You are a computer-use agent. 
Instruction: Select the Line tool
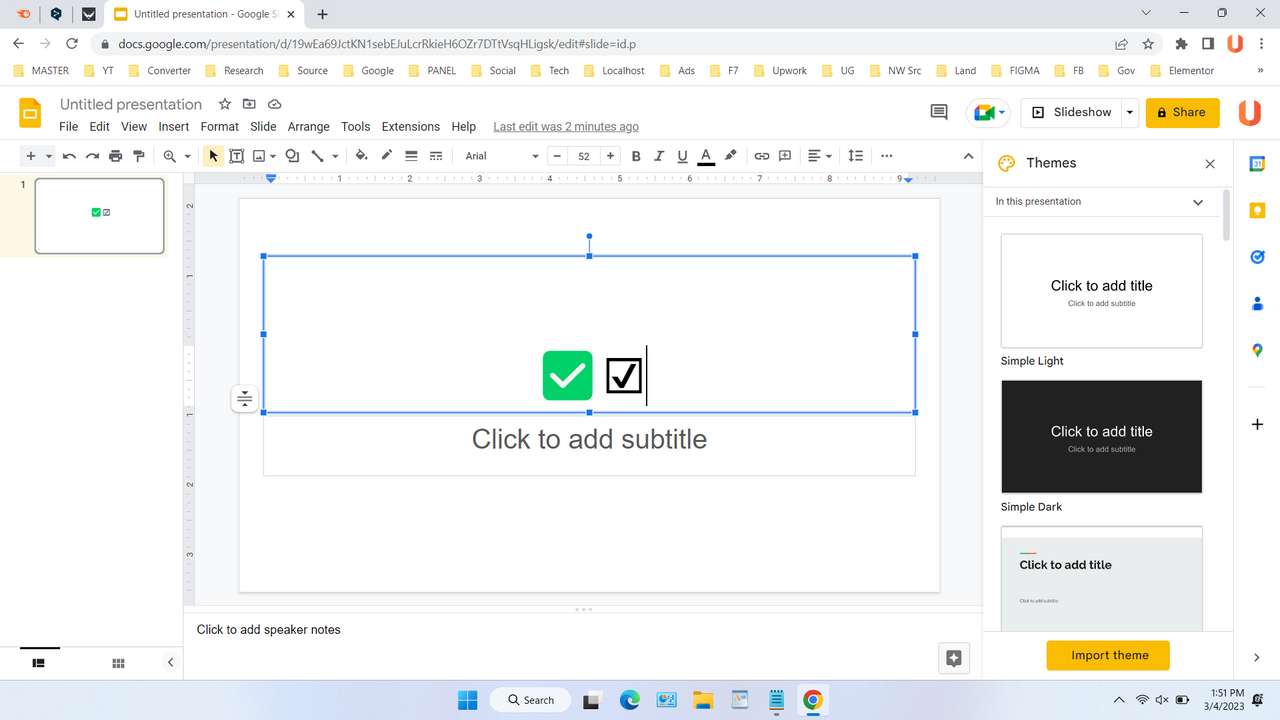tap(317, 156)
